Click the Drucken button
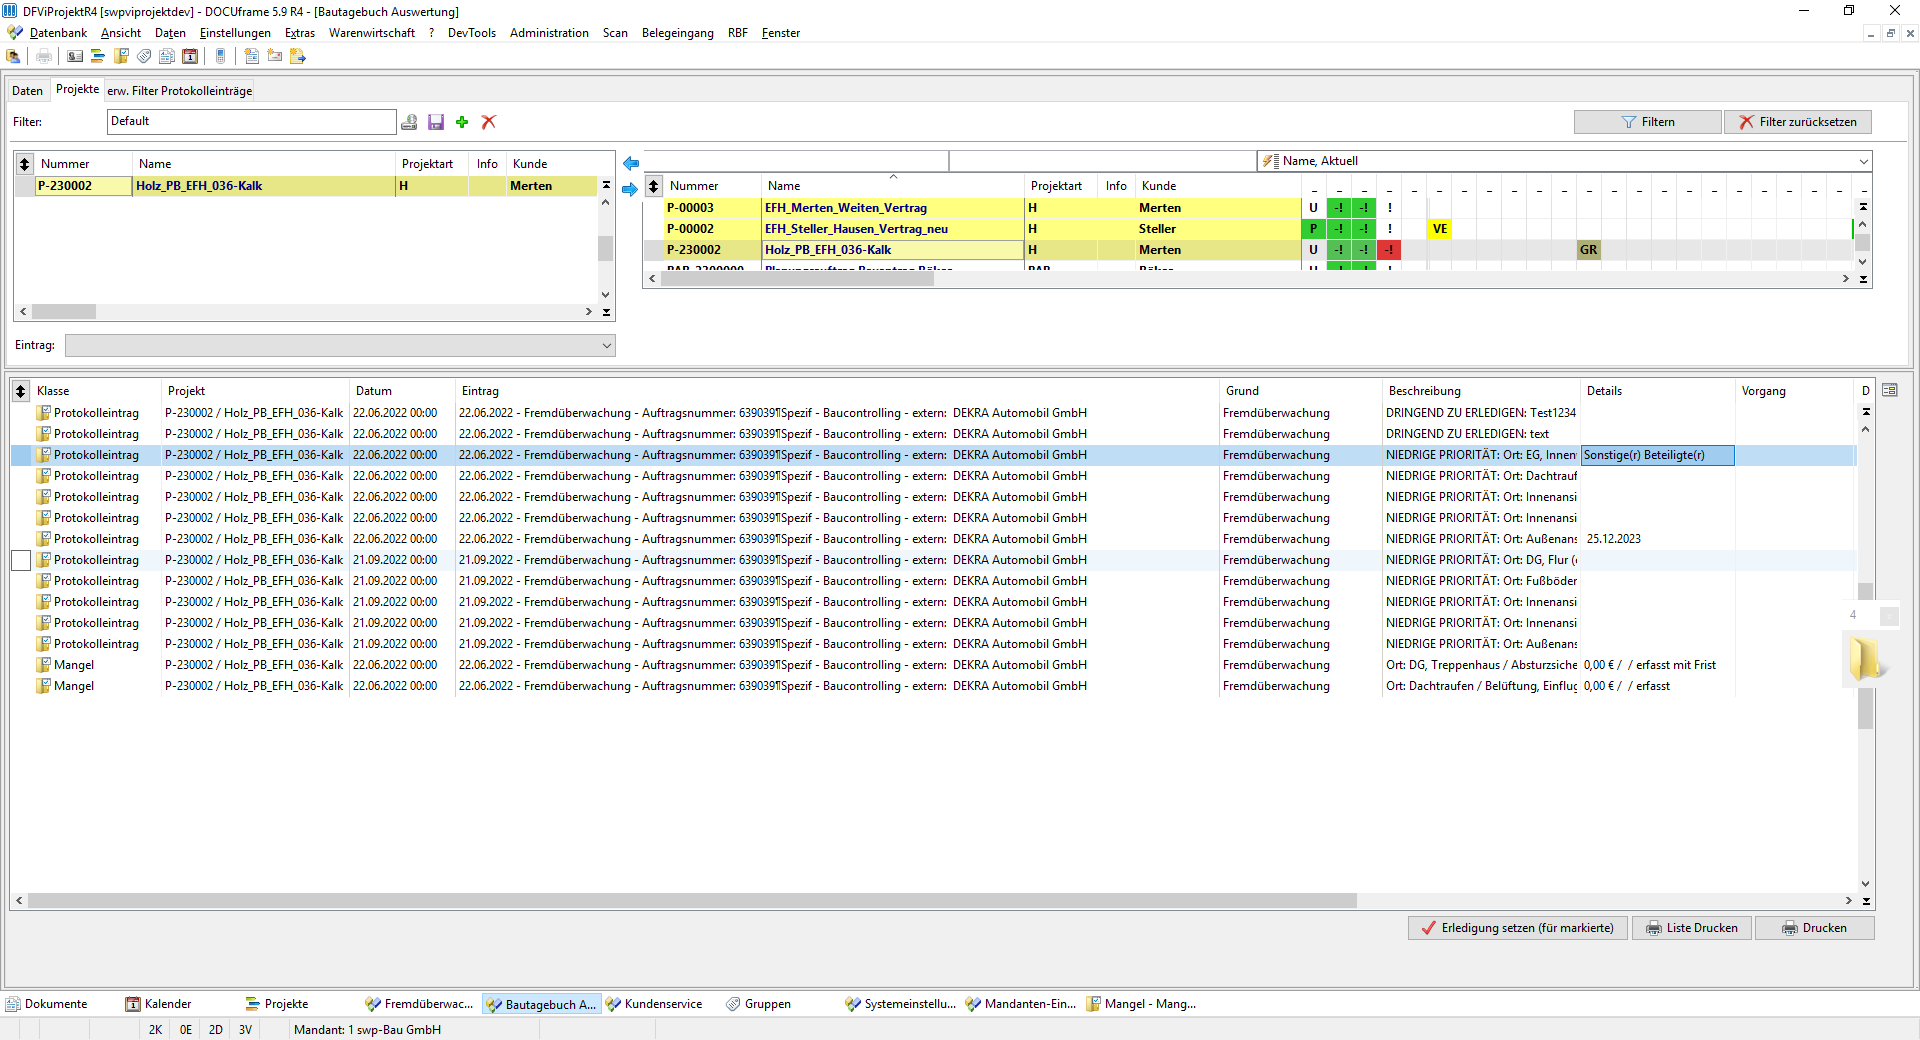 pos(1814,928)
